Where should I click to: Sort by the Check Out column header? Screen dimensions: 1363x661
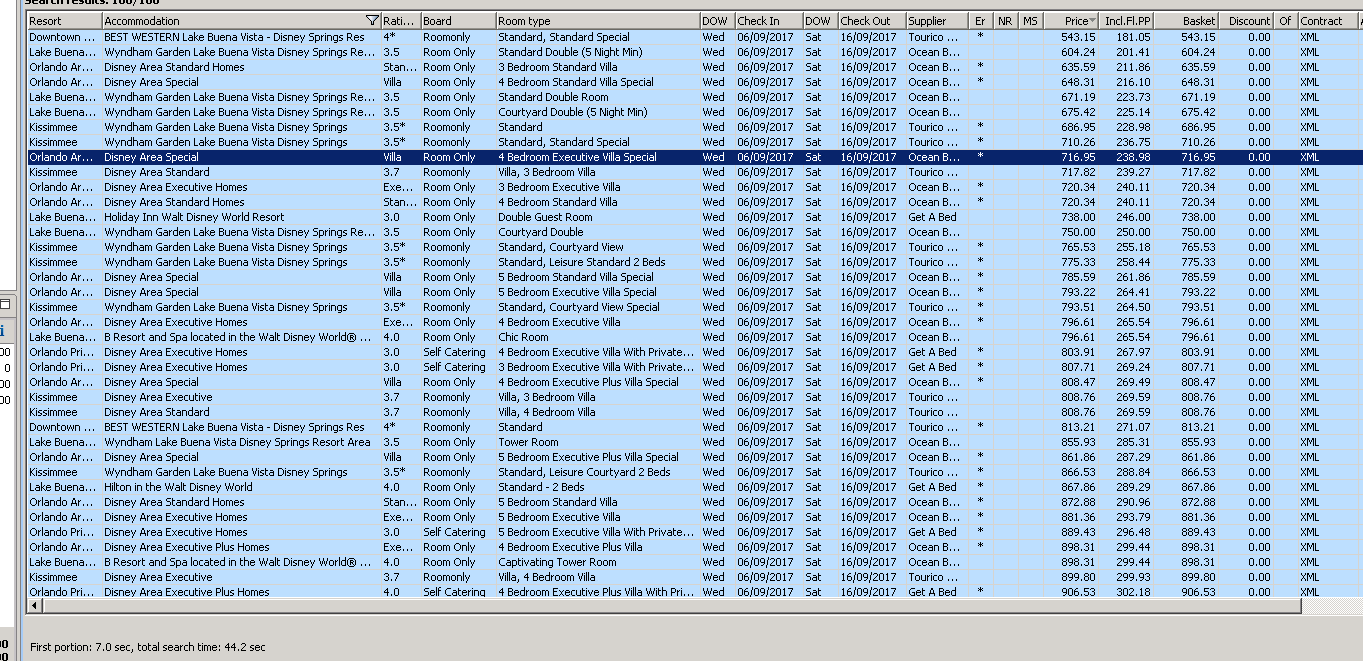[x=871, y=21]
